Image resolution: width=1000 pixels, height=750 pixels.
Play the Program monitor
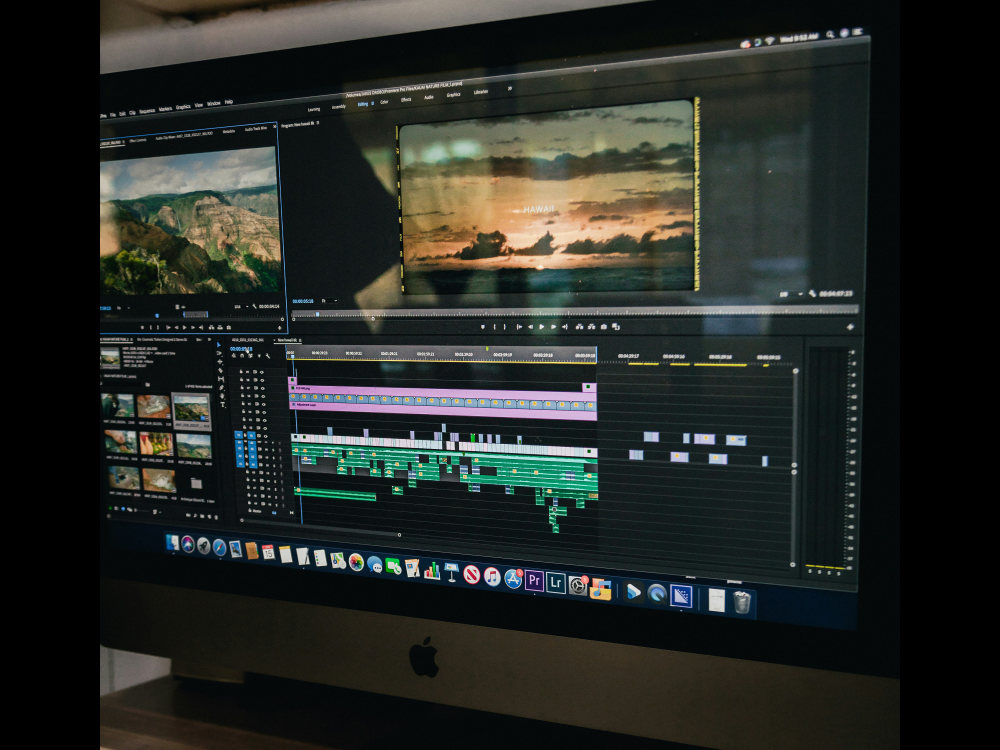pos(541,327)
